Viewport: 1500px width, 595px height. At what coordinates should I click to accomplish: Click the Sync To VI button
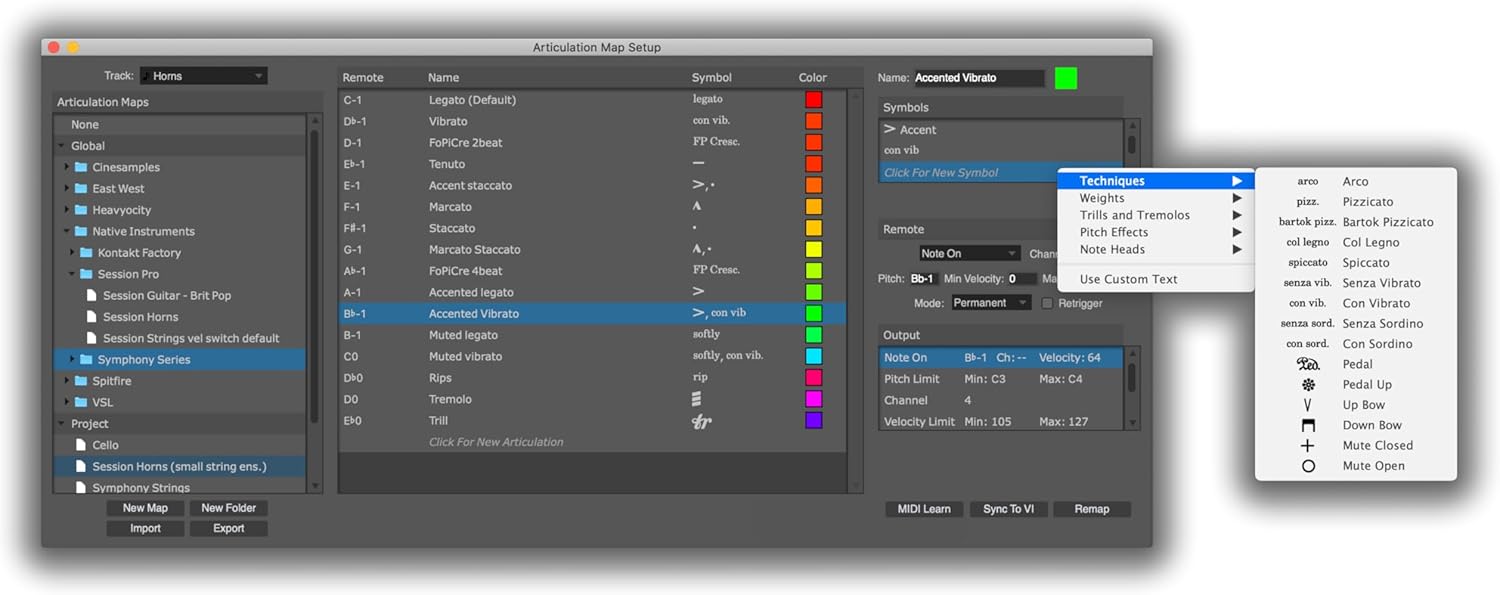tap(1008, 509)
